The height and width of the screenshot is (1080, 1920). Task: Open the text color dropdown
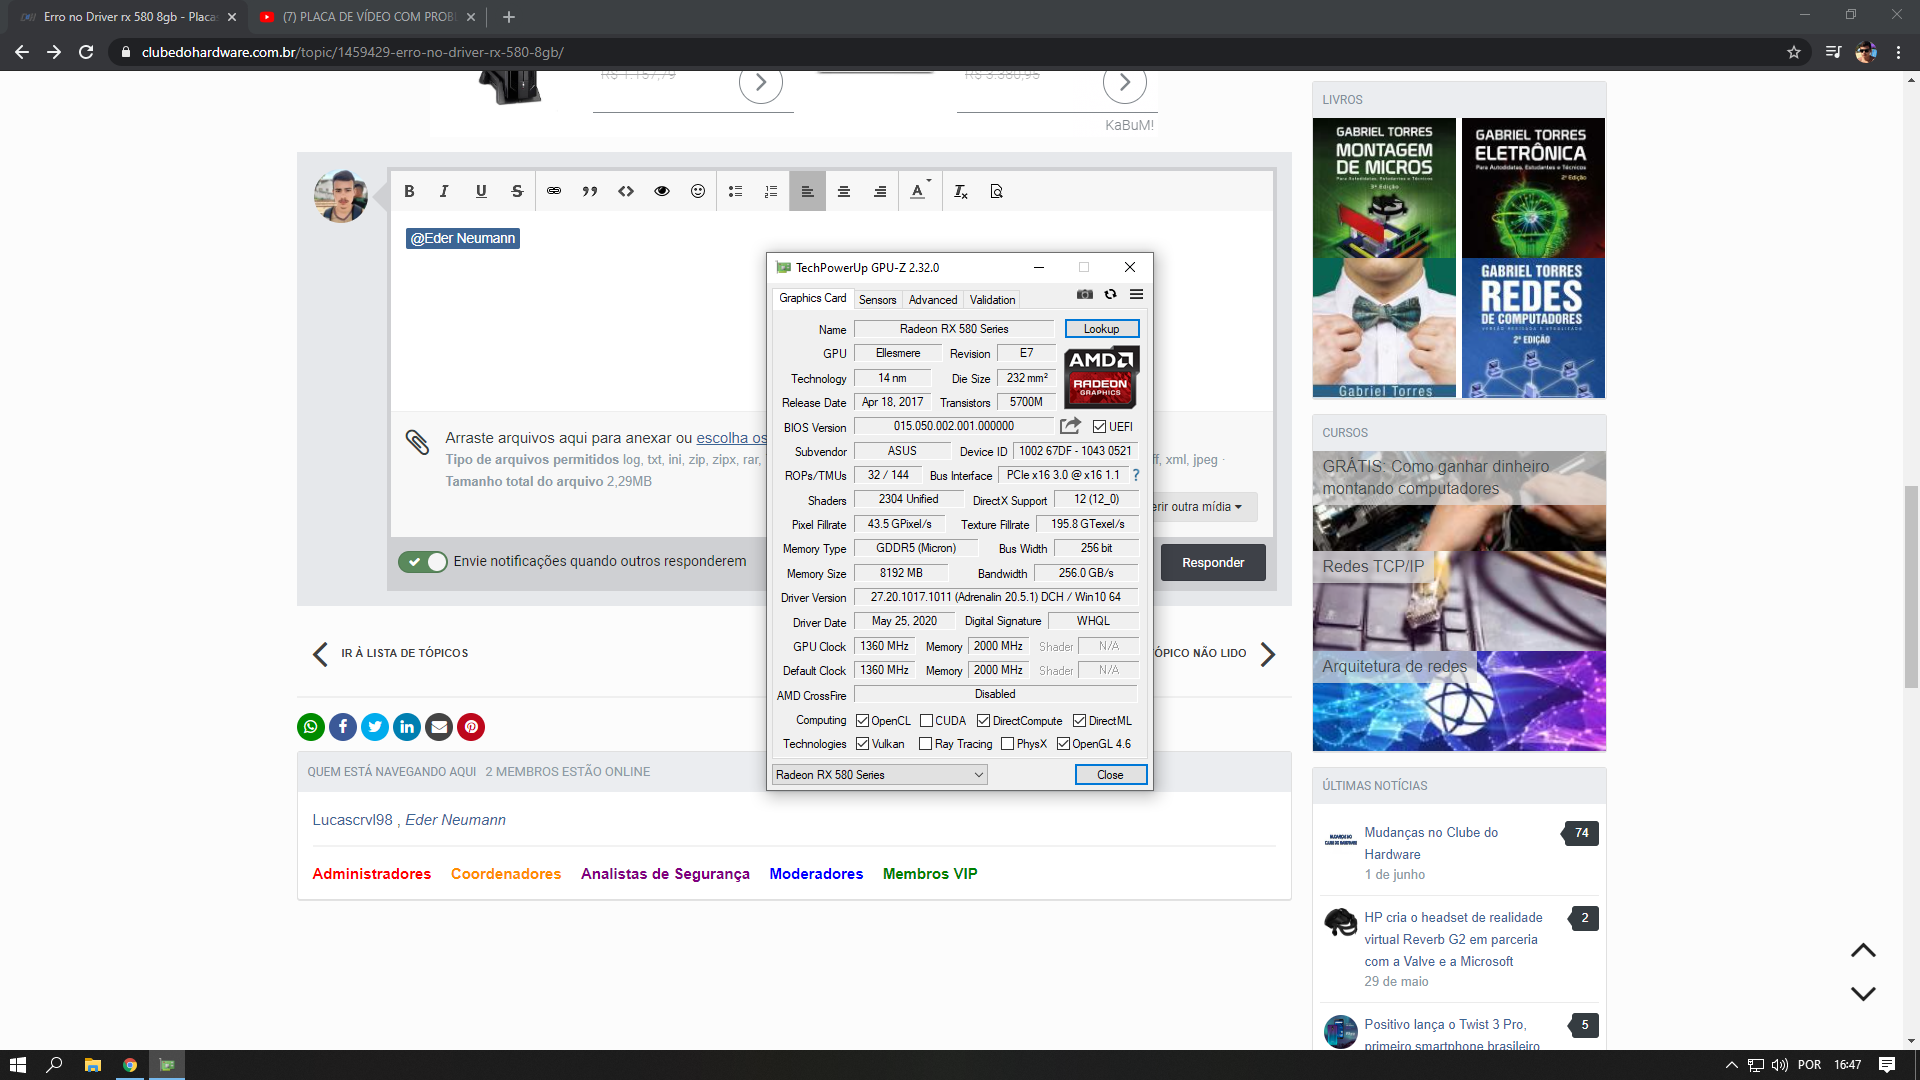click(920, 191)
